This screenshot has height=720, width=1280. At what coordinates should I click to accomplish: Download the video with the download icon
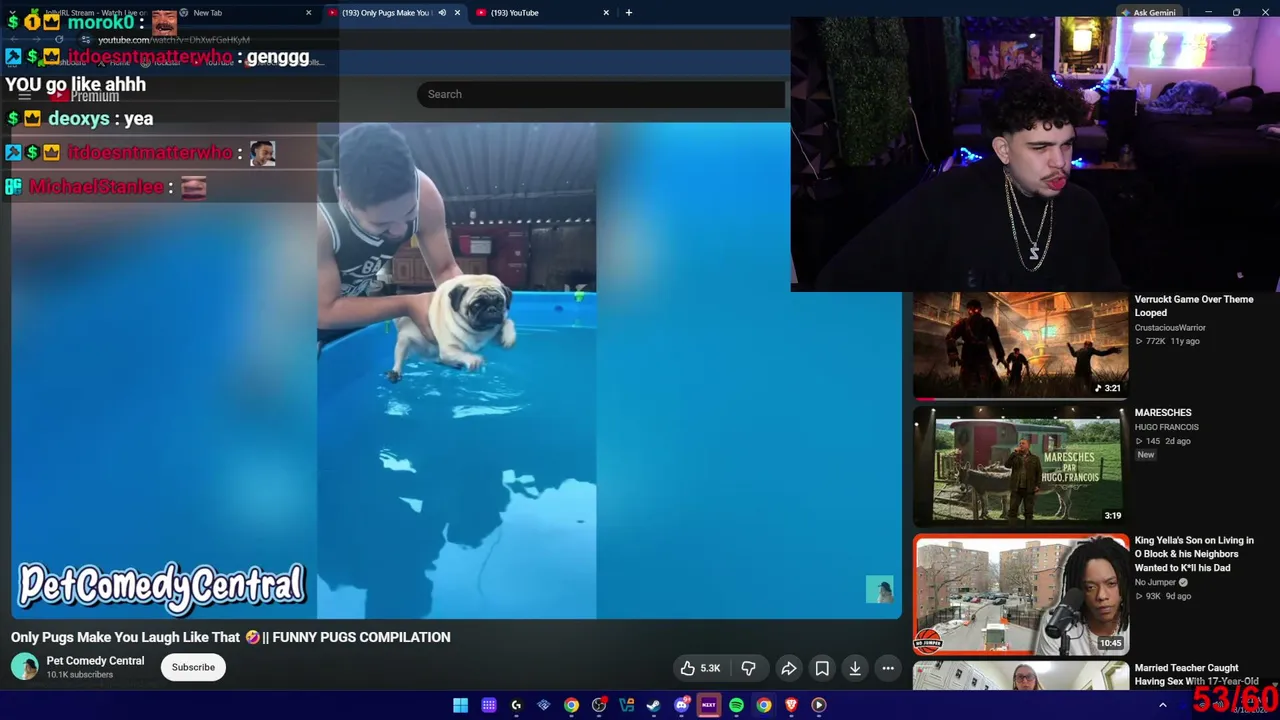coord(855,668)
